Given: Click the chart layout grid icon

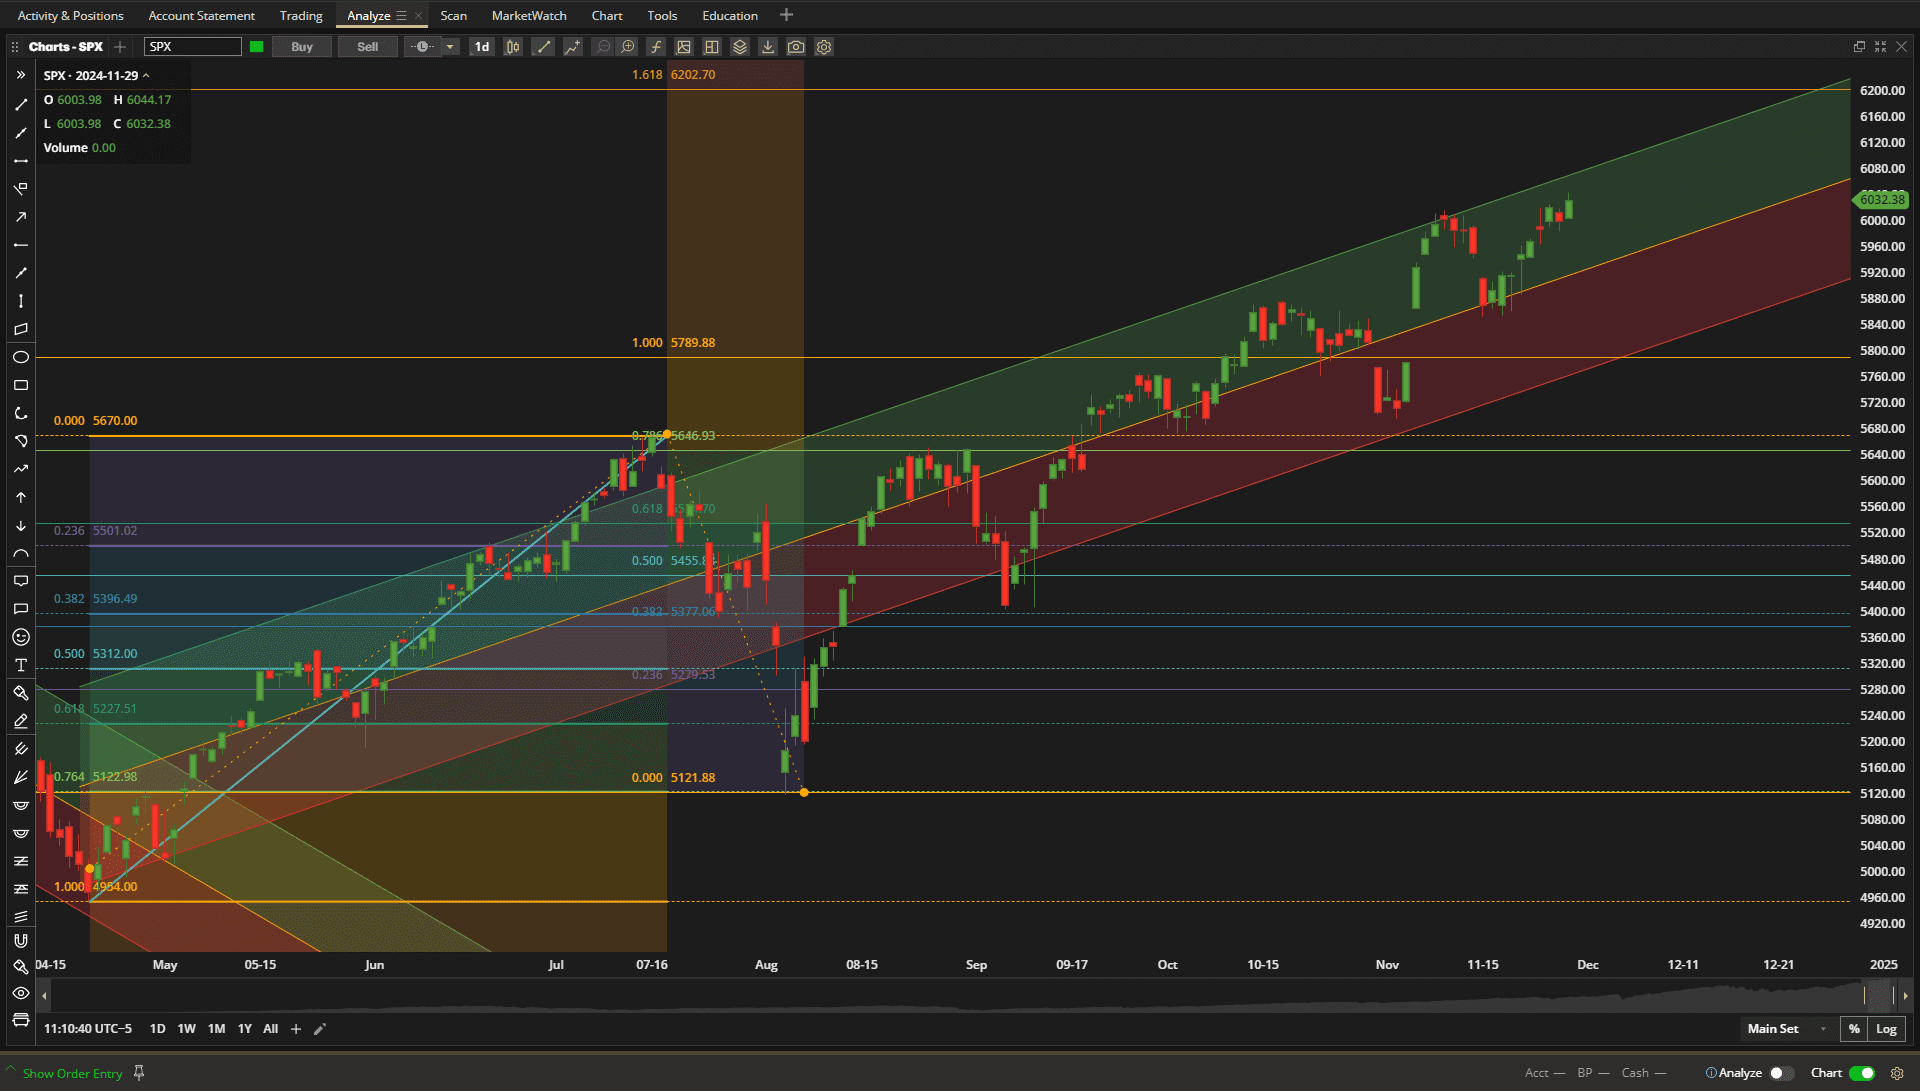Looking at the screenshot, I should [712, 47].
